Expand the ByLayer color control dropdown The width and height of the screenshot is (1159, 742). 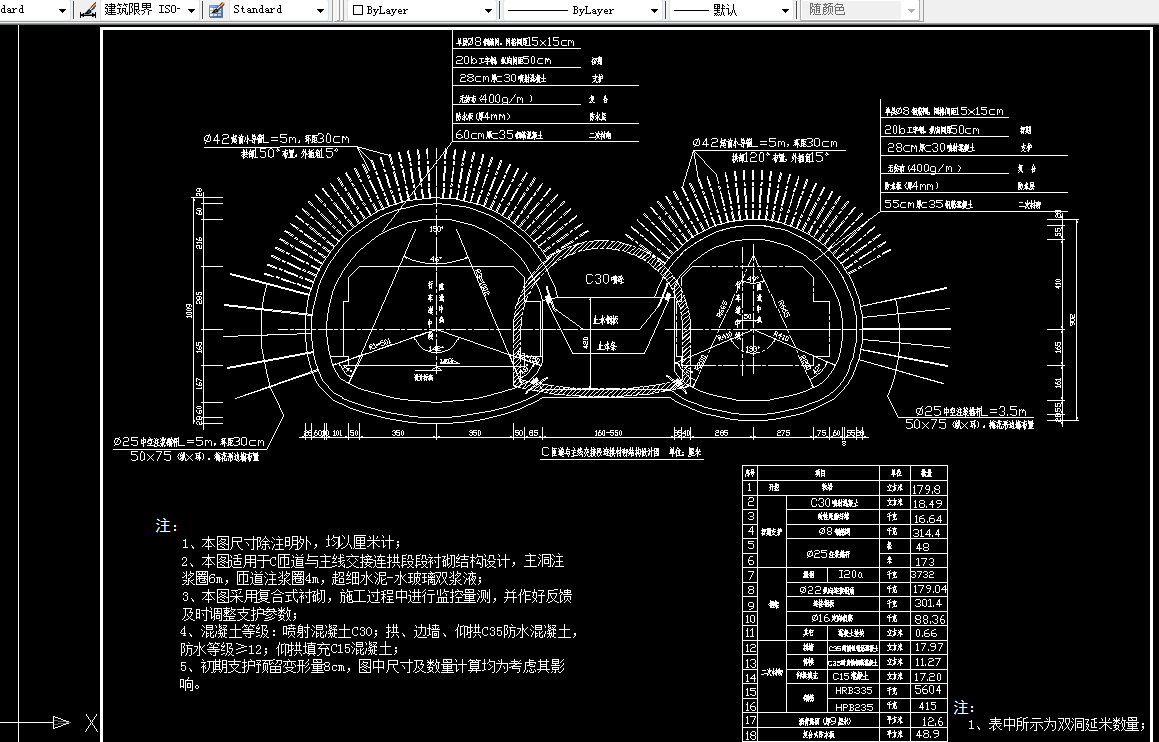[421, 10]
